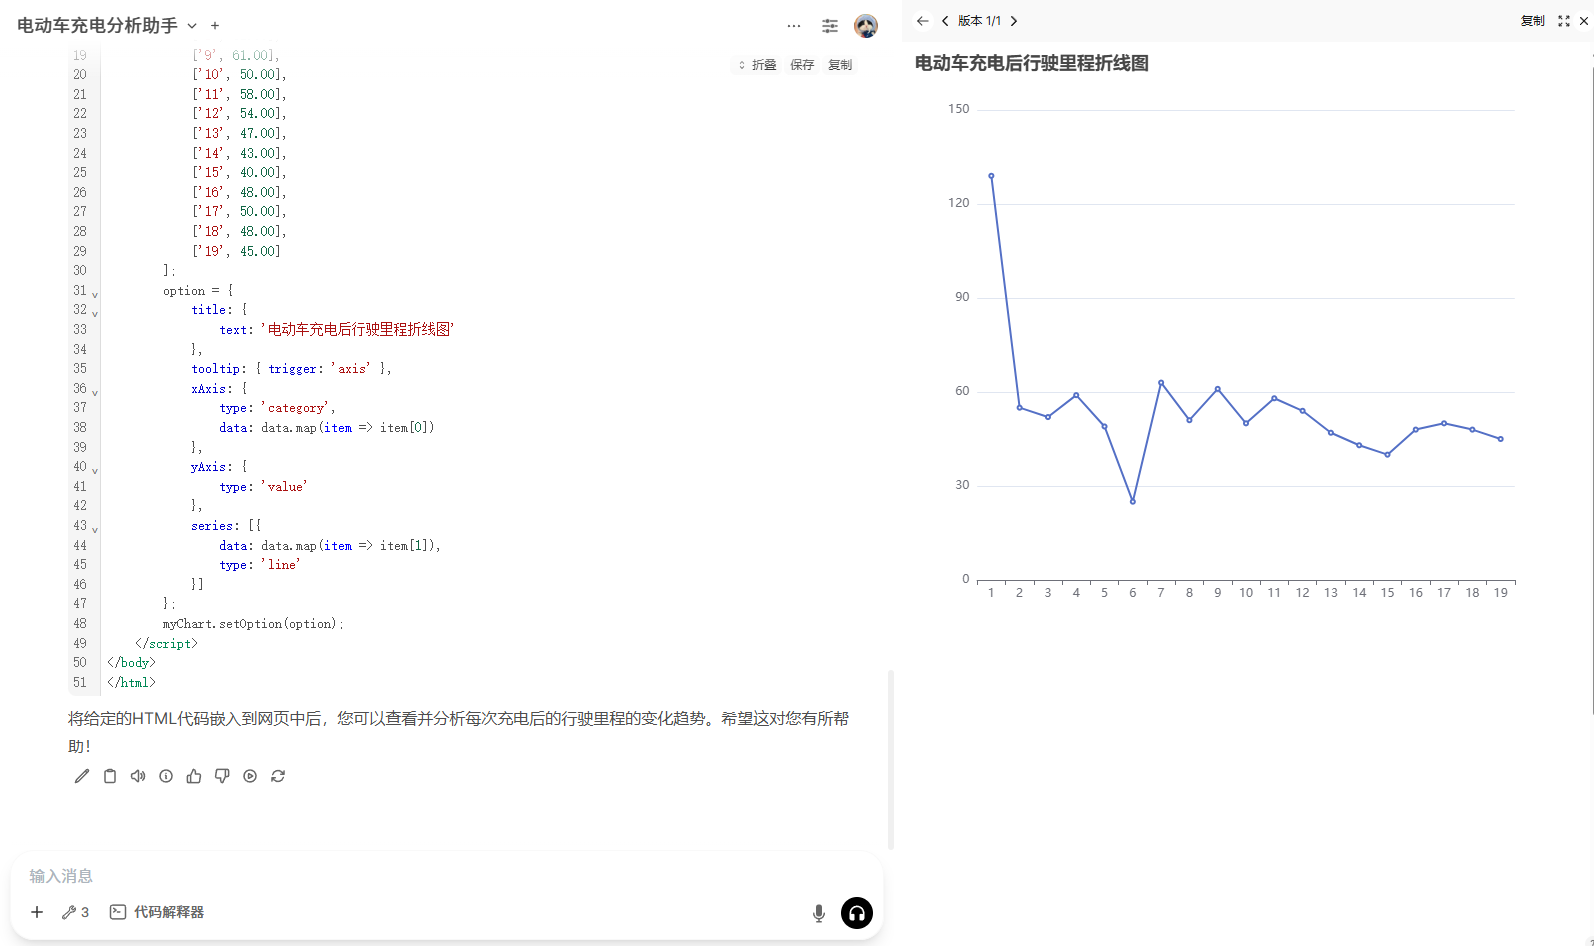Show message info circle icon
The width and height of the screenshot is (1594, 946).
pos(166,776)
